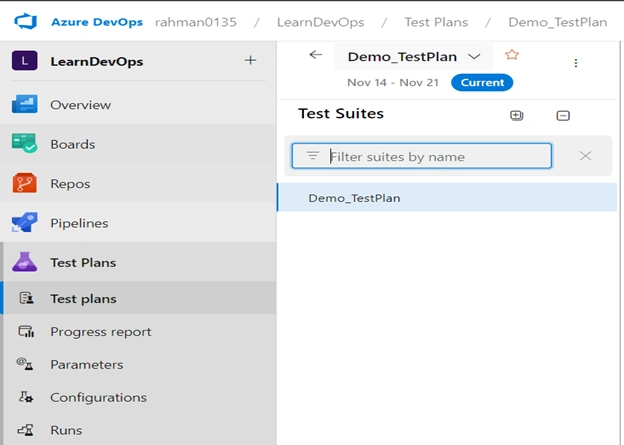The image size is (624, 445).
Task: Click the Nov 14 - Nov 21 date range
Action: pyautogui.click(x=393, y=82)
